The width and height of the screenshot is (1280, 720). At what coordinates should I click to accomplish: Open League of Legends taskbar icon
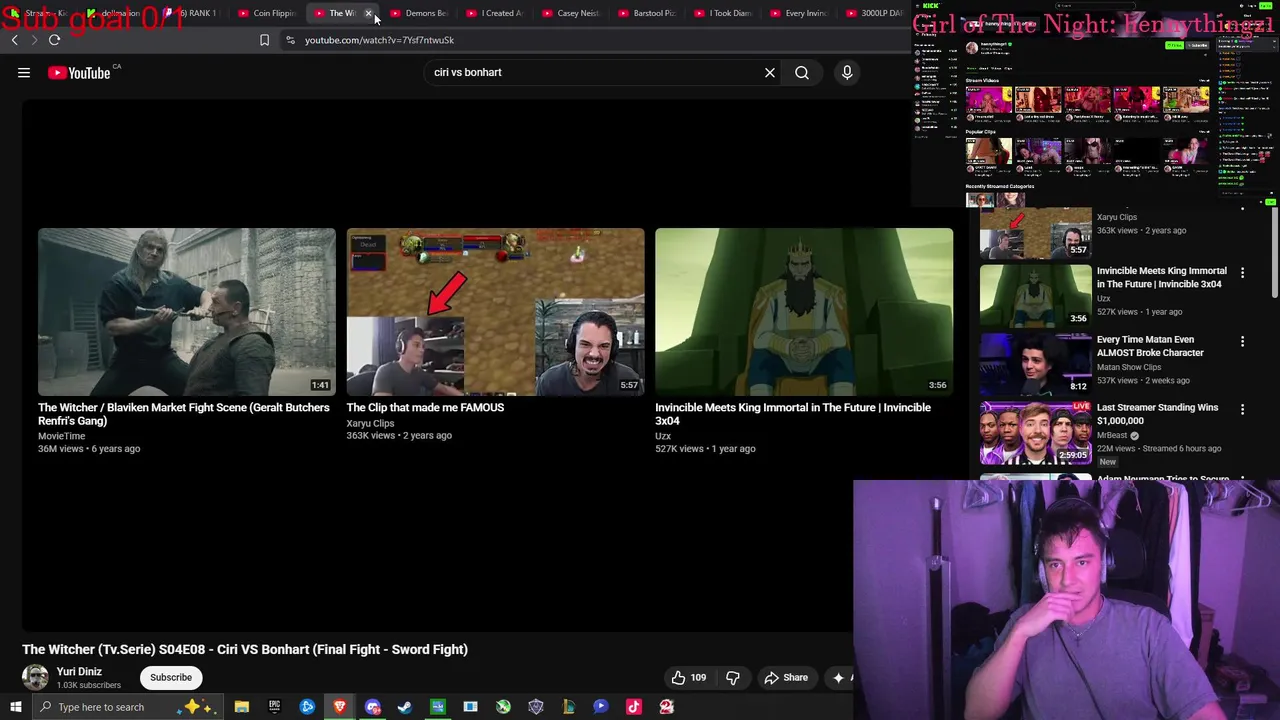coord(568,707)
